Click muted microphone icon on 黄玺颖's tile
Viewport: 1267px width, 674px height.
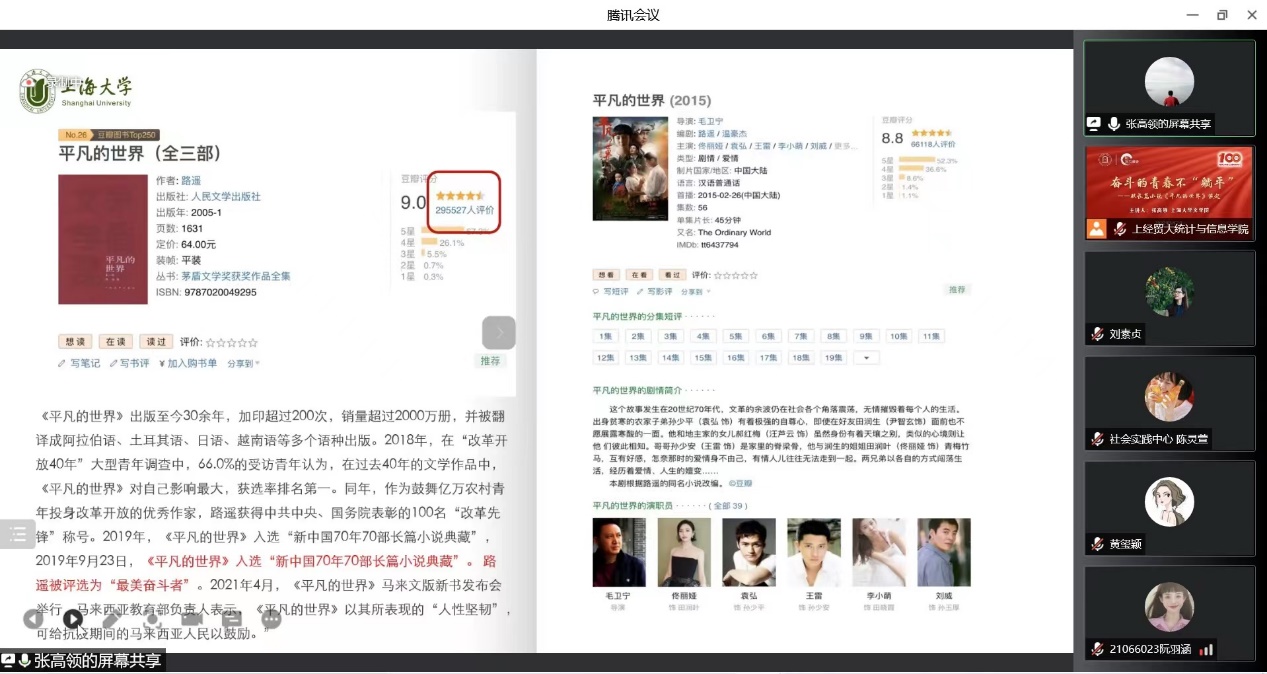click(x=1097, y=544)
